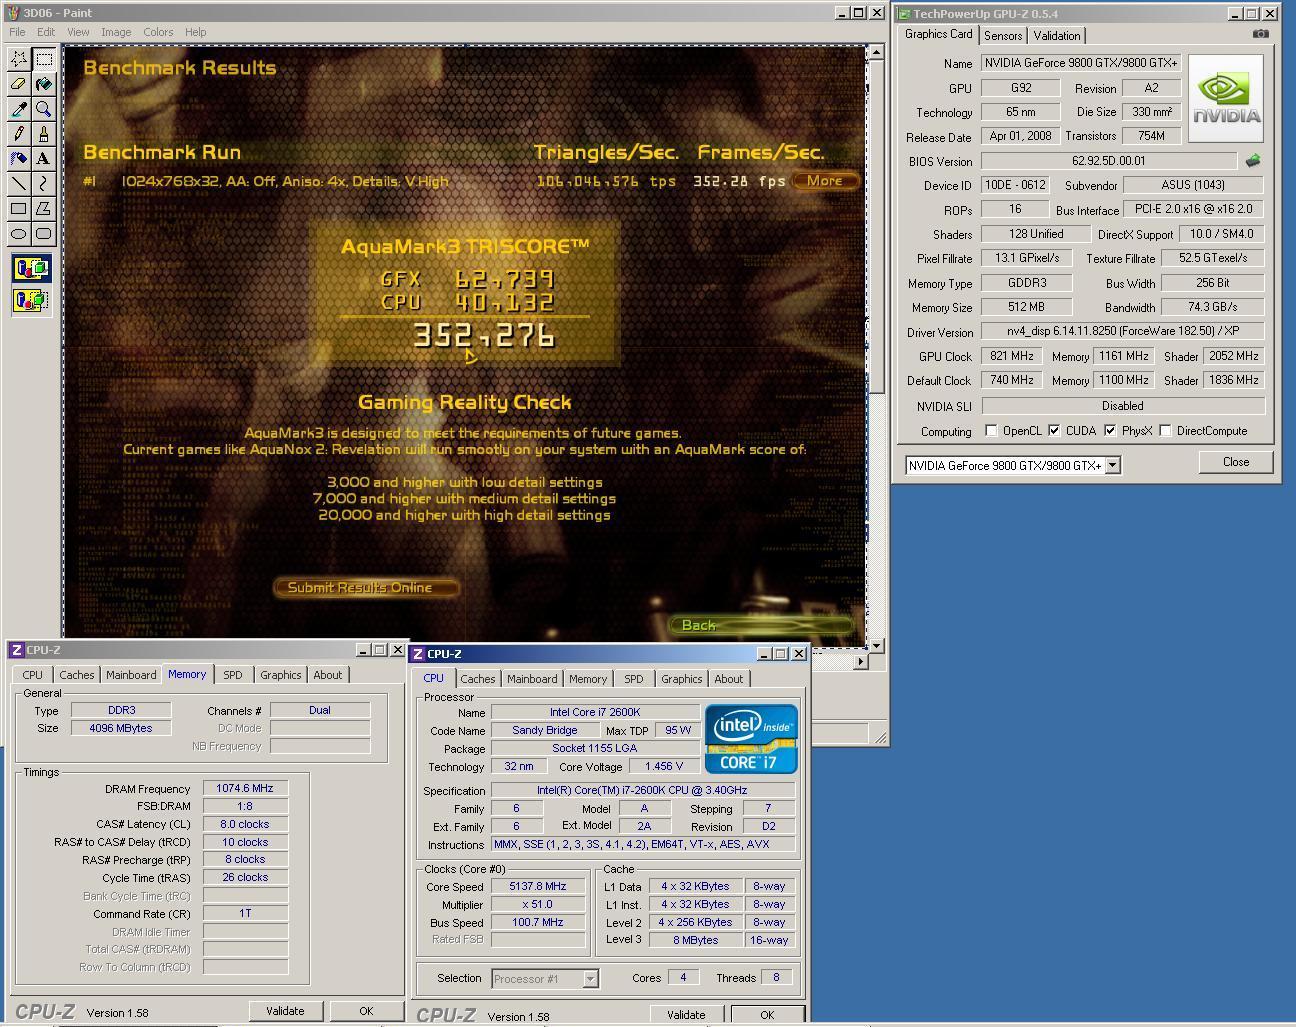The height and width of the screenshot is (1027, 1296).
Task: Open the Processor #1 selection dropdown
Action: coord(590,979)
